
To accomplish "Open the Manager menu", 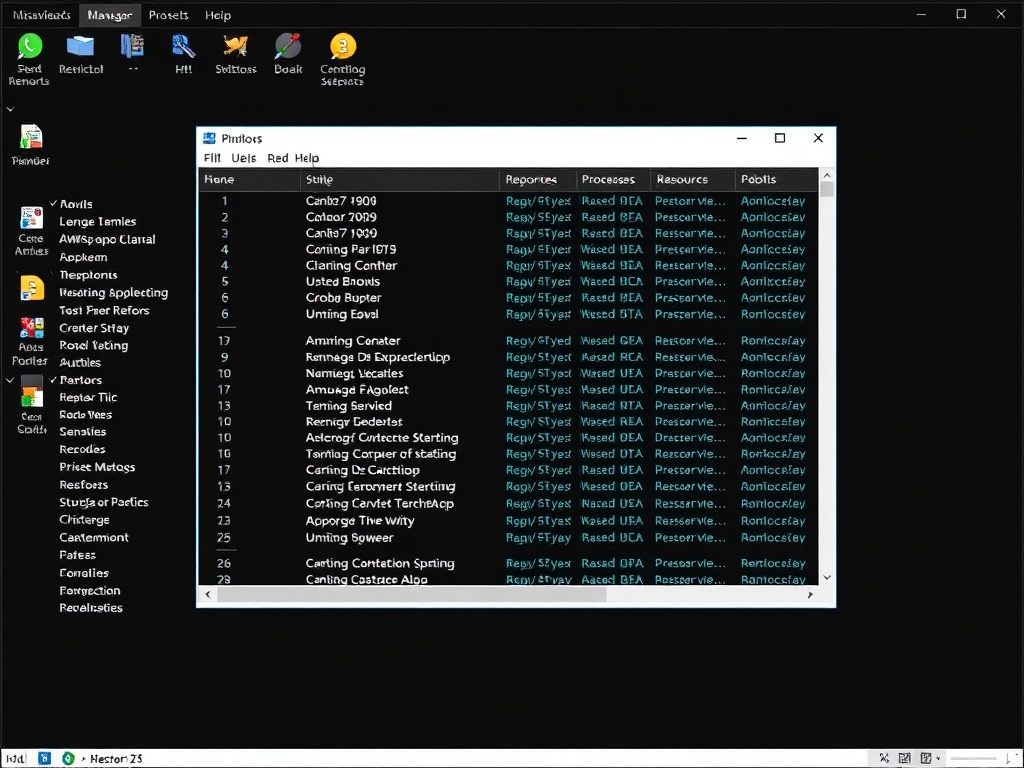I will (x=109, y=15).
